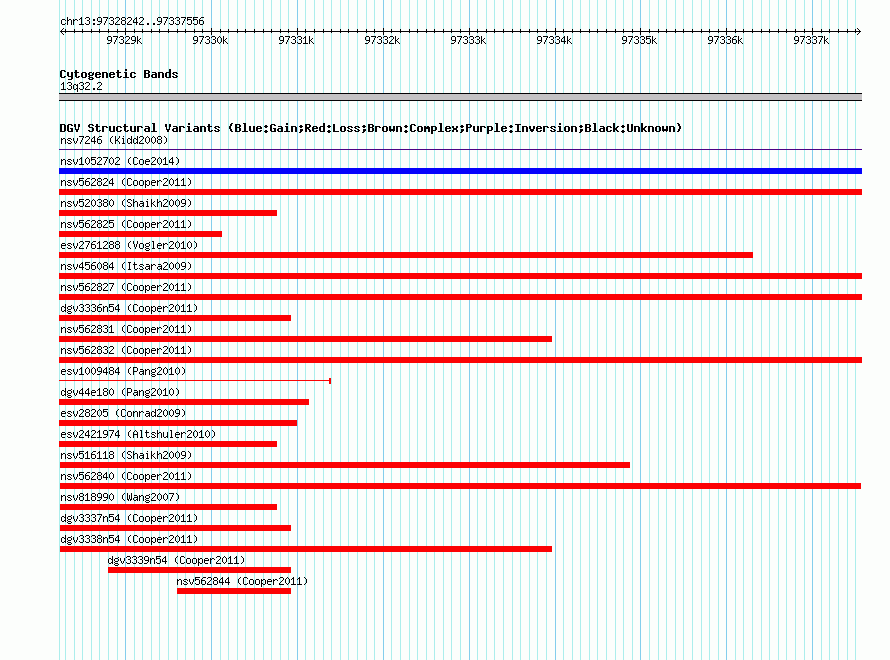Open the nsv562840 (Cooper2011) label

click(126, 476)
